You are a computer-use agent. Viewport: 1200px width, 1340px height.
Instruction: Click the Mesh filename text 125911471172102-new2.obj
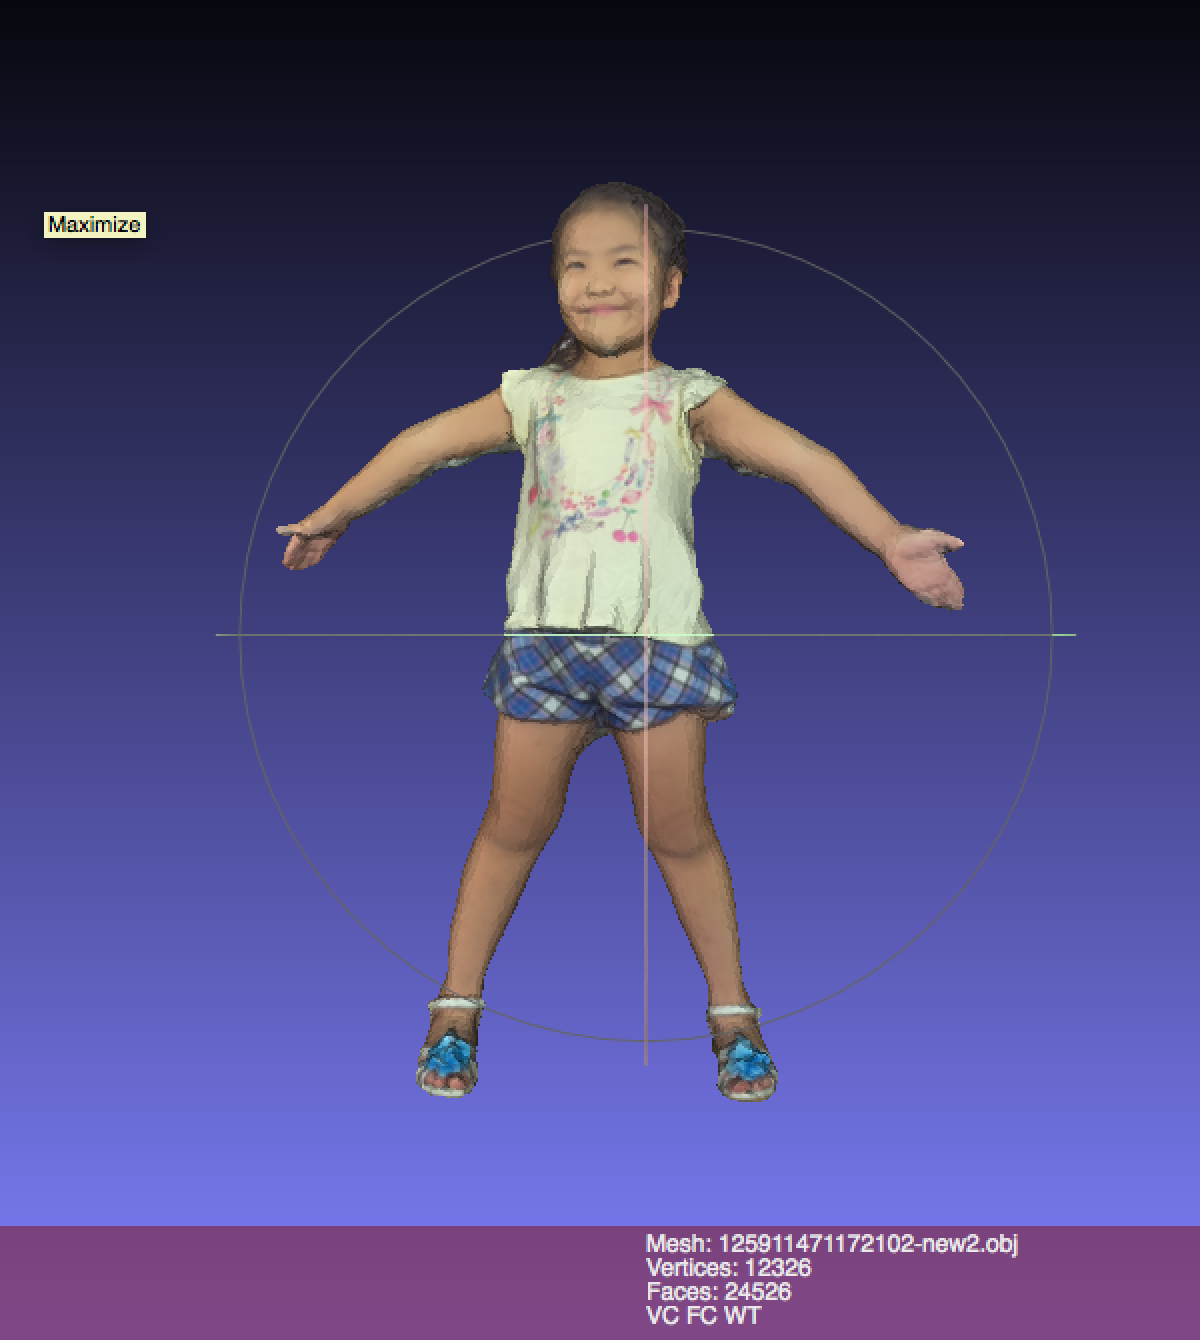click(868, 1244)
